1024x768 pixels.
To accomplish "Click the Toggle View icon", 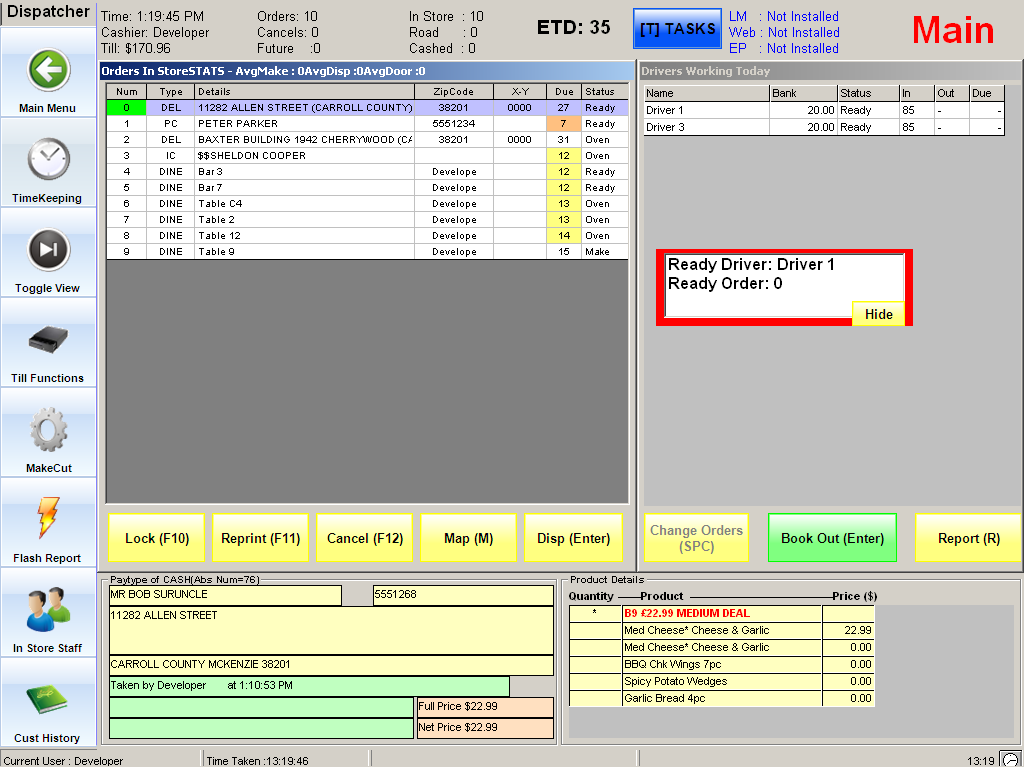I will (x=48, y=249).
